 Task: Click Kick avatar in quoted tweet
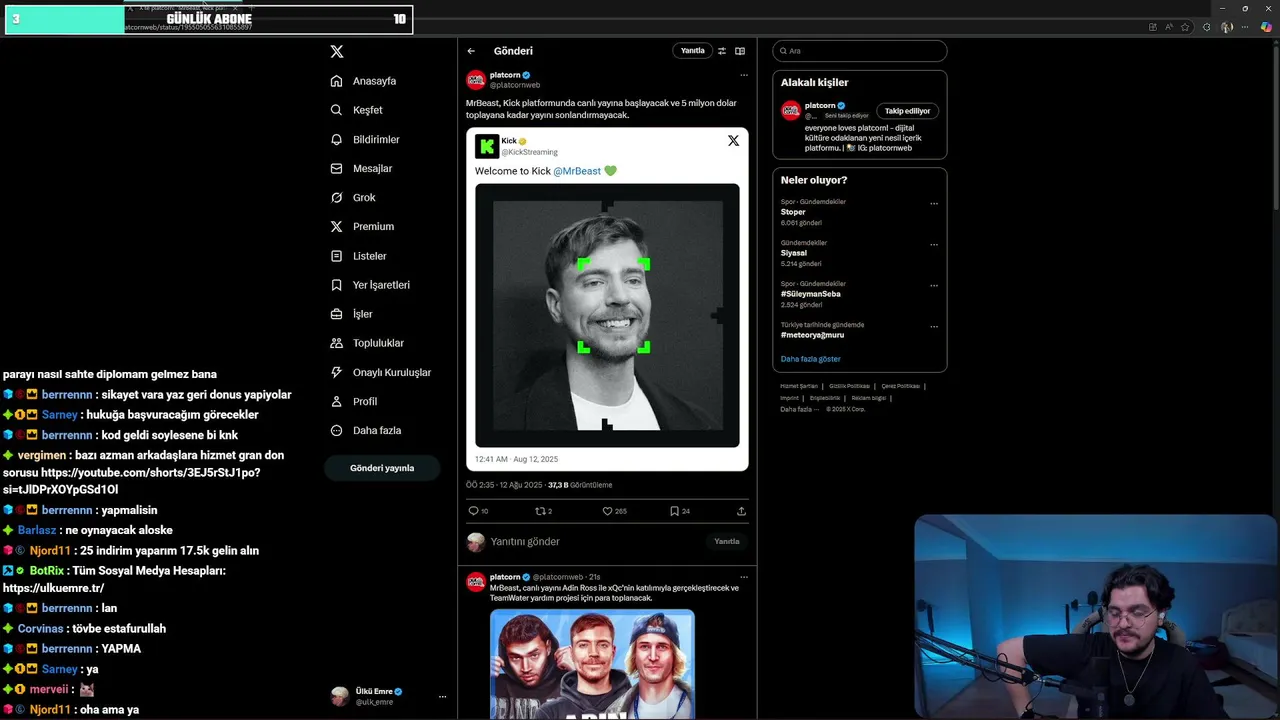[x=487, y=146]
